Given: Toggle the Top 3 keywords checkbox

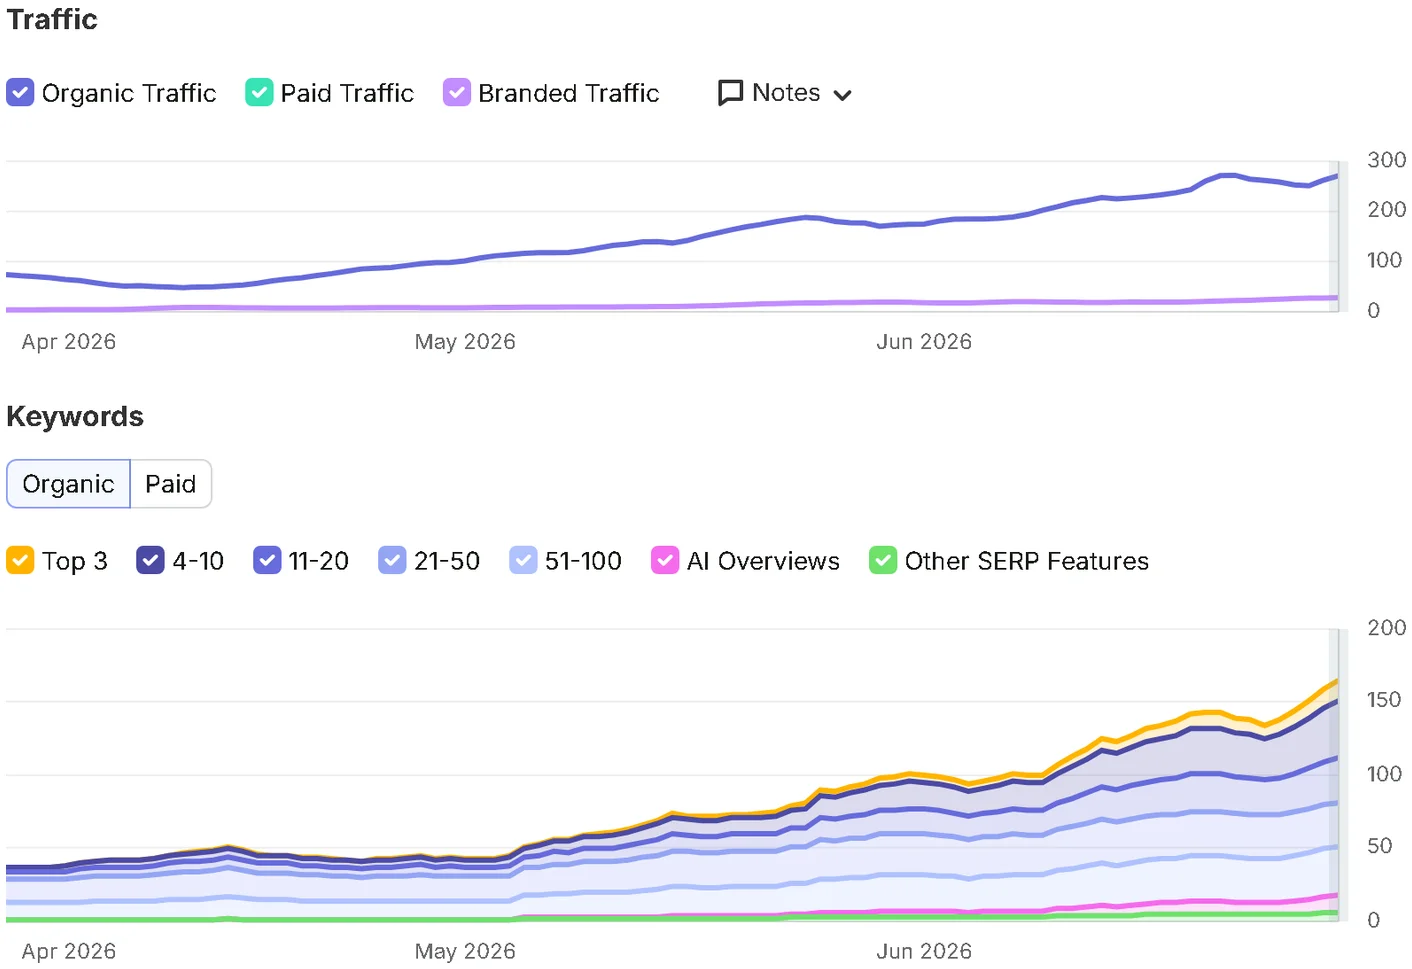Looking at the screenshot, I should tap(20, 561).
